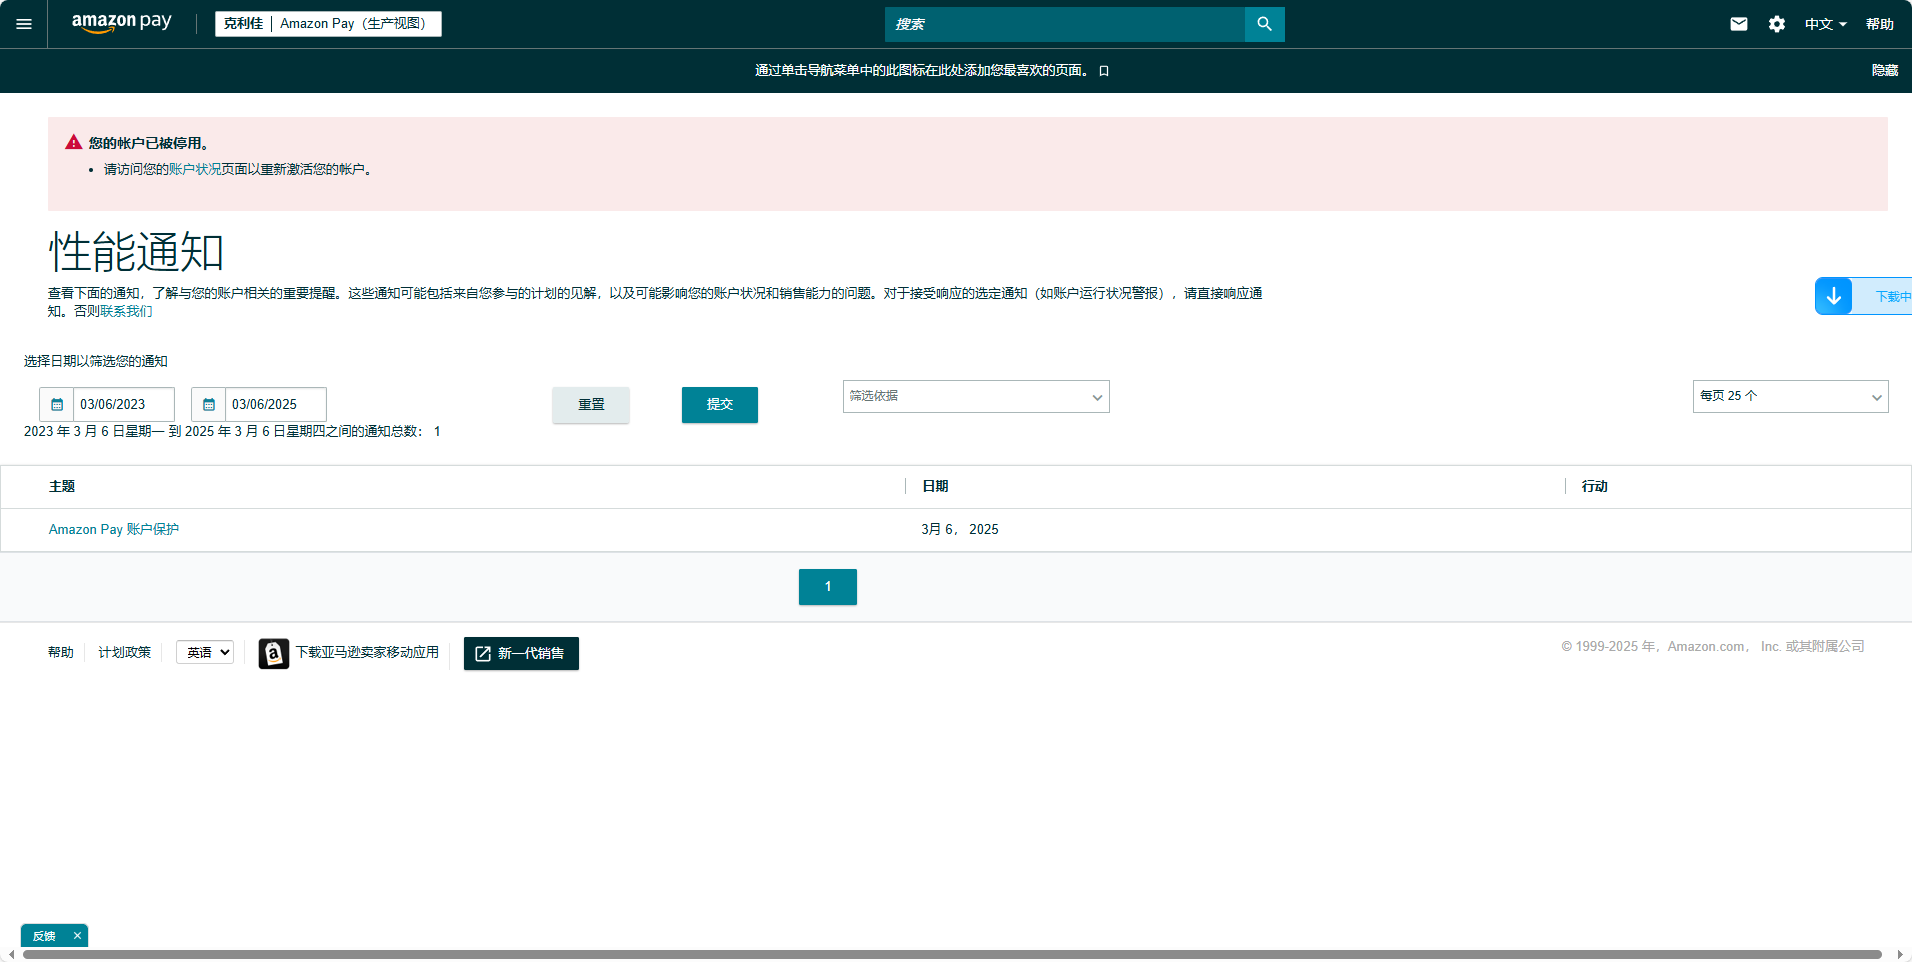Open the 克利佳 Amazon Pay account switcher
This screenshot has height=962, width=1912.
coord(328,23)
